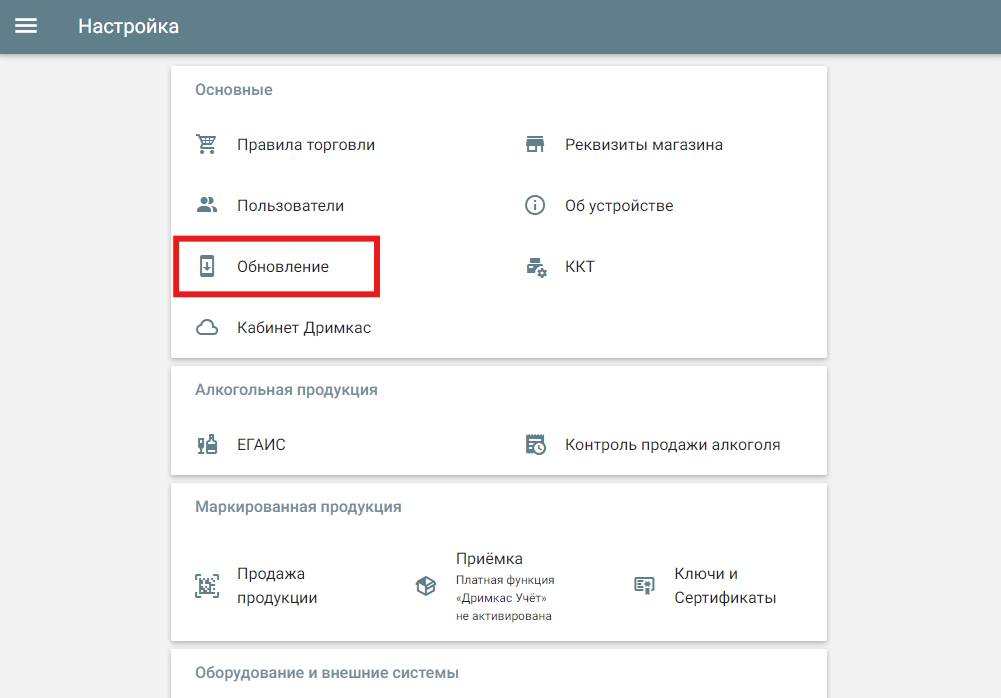Open Правила торговли settings
1001x698 pixels.
click(x=306, y=144)
